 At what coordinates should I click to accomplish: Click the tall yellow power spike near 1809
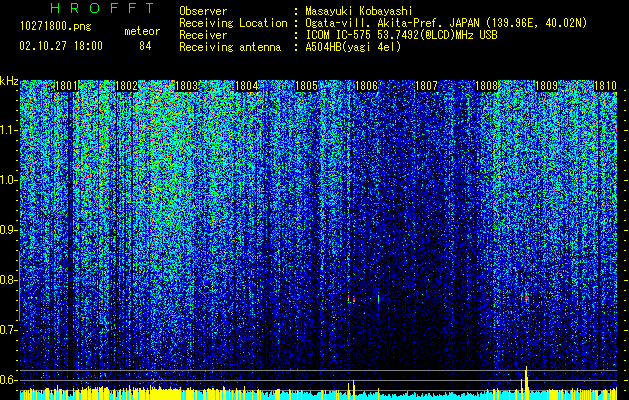click(526, 383)
